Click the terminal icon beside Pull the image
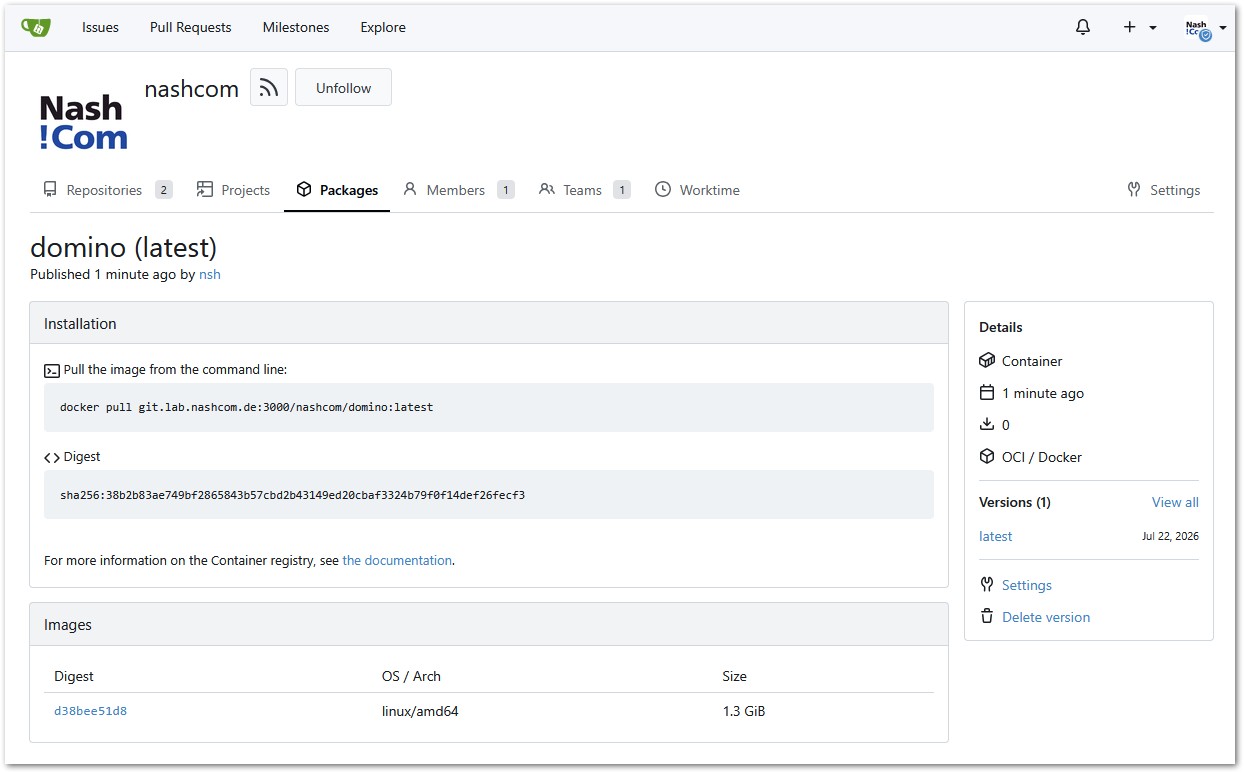1244x773 pixels. (52, 370)
